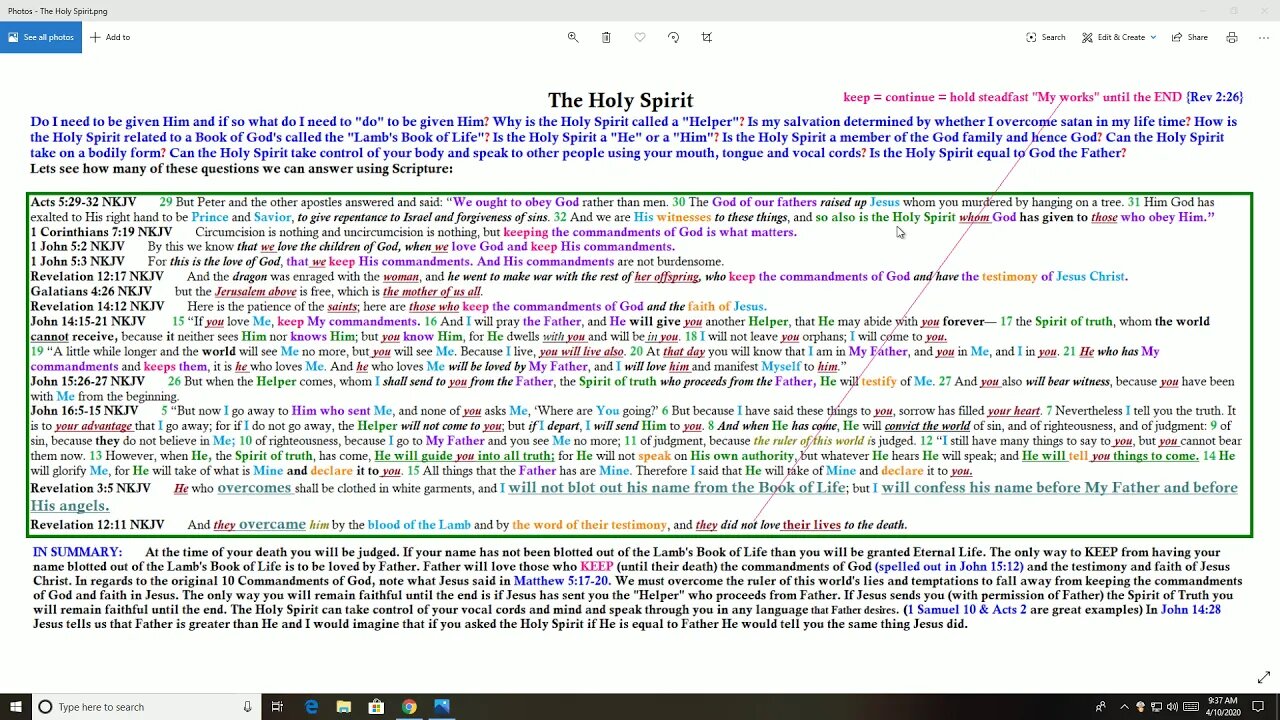Go back to See all photos

[x=41, y=37]
